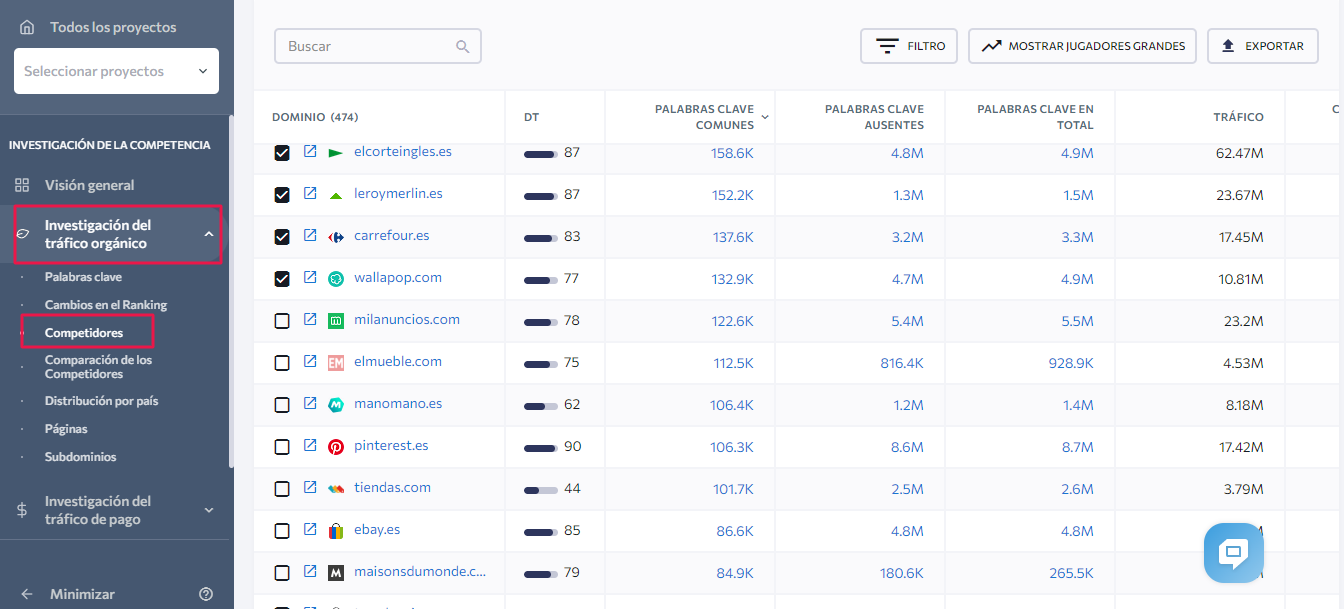Click the manomano.es favicon
This screenshot has width=1344, height=609.
coord(336,405)
